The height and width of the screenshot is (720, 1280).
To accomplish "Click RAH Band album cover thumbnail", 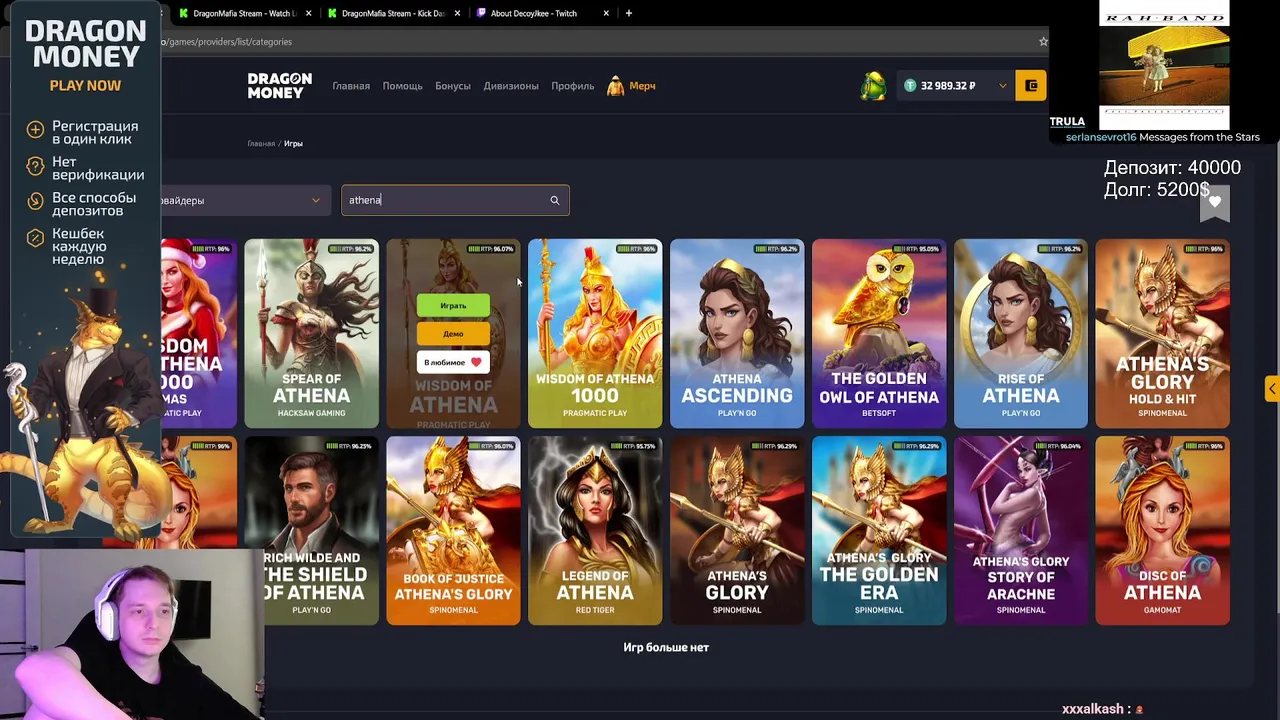I will (1164, 64).
